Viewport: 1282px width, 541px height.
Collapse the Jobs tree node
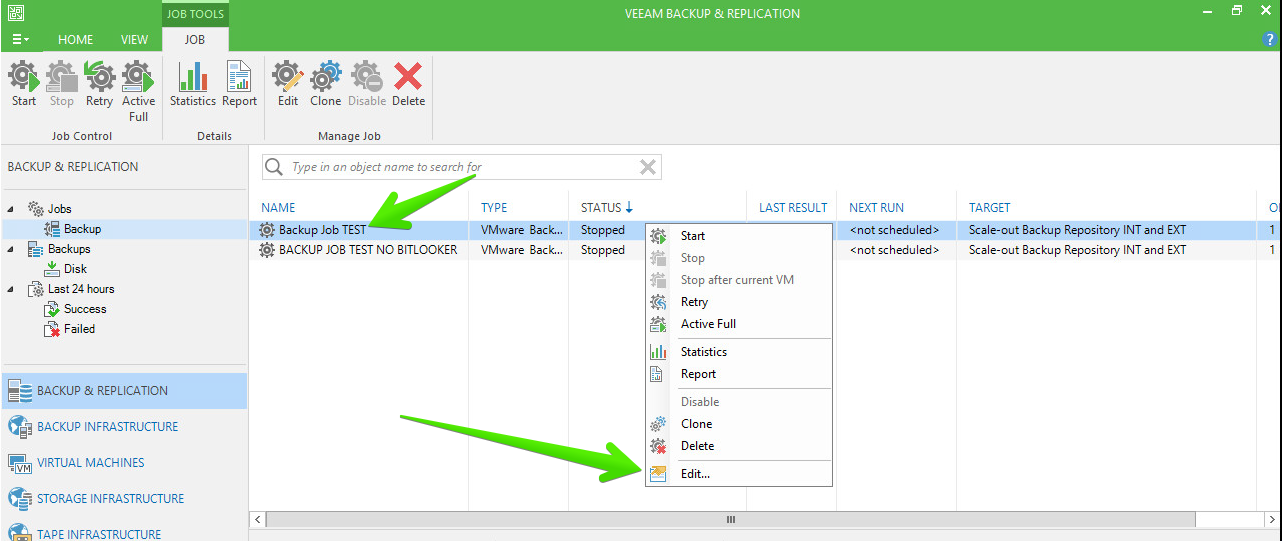coord(12,209)
